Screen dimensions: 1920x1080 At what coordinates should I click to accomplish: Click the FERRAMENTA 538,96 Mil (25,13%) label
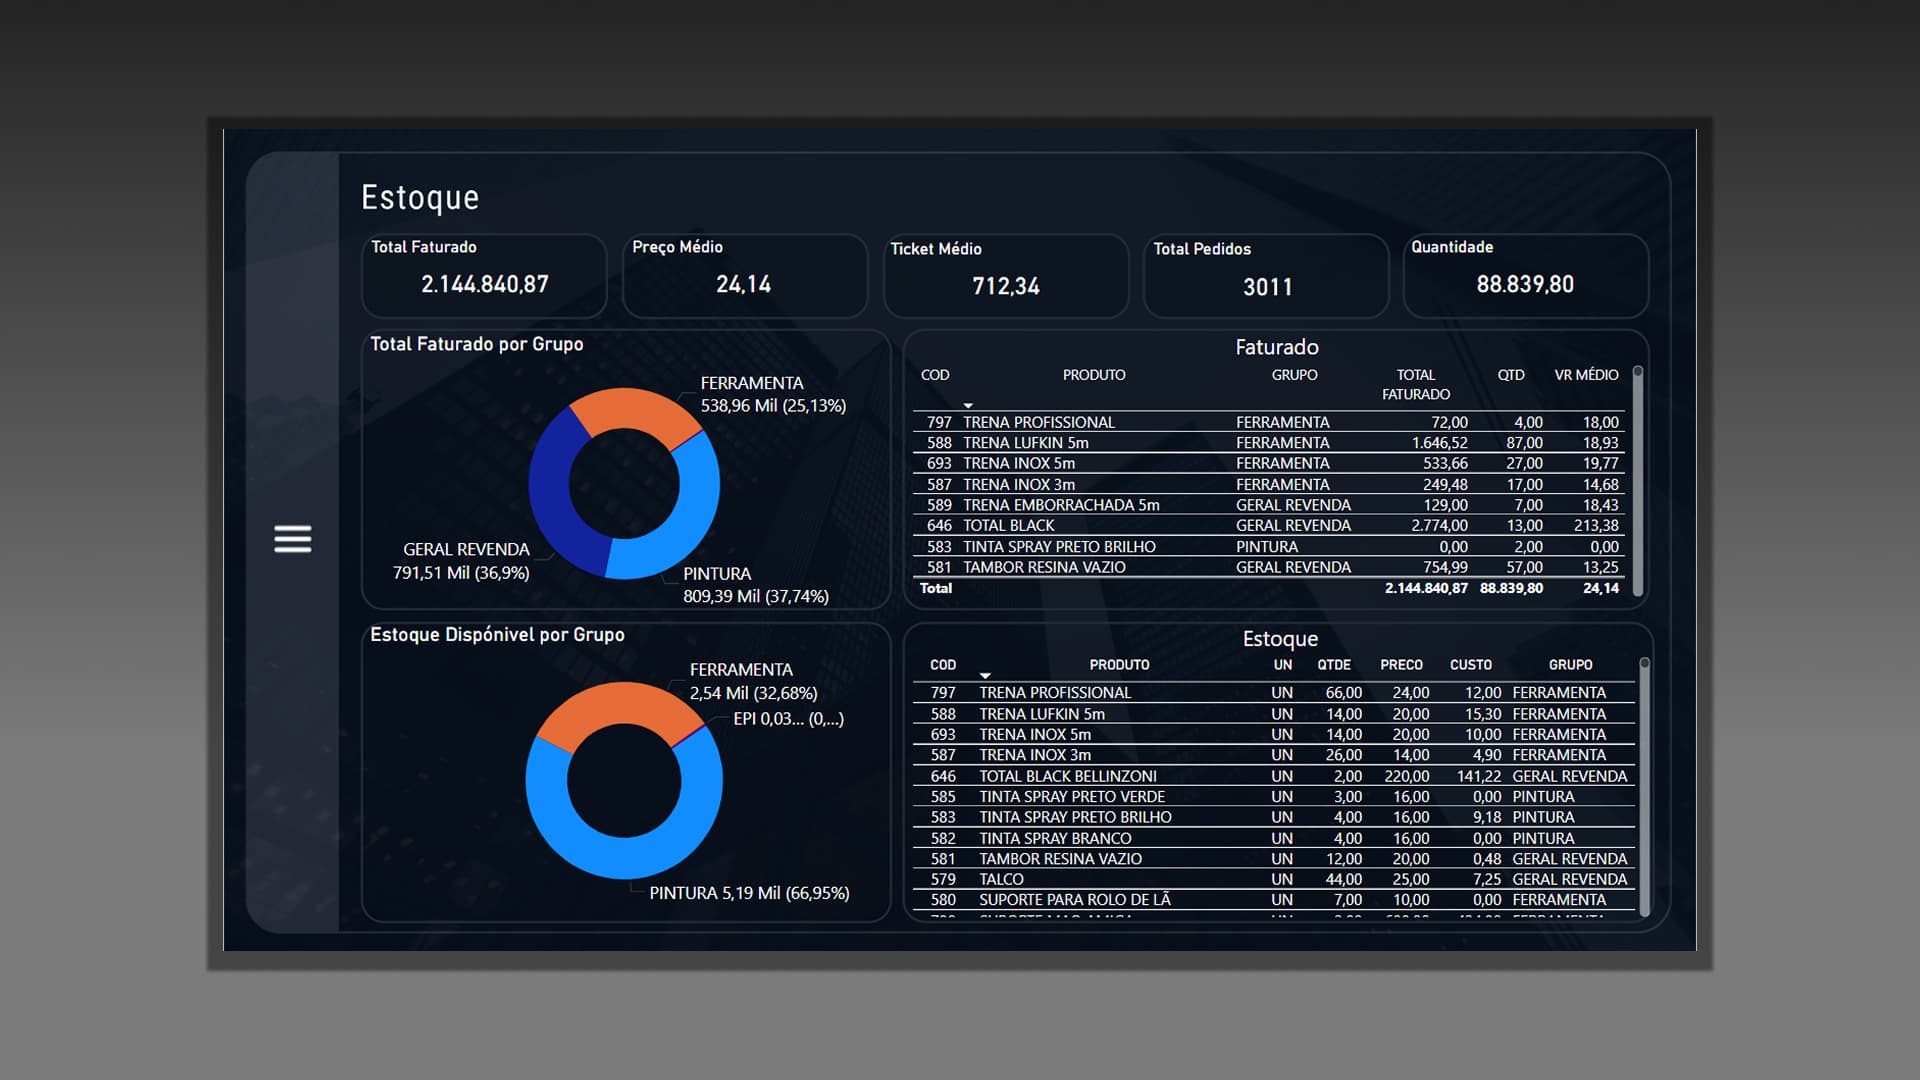click(x=773, y=394)
